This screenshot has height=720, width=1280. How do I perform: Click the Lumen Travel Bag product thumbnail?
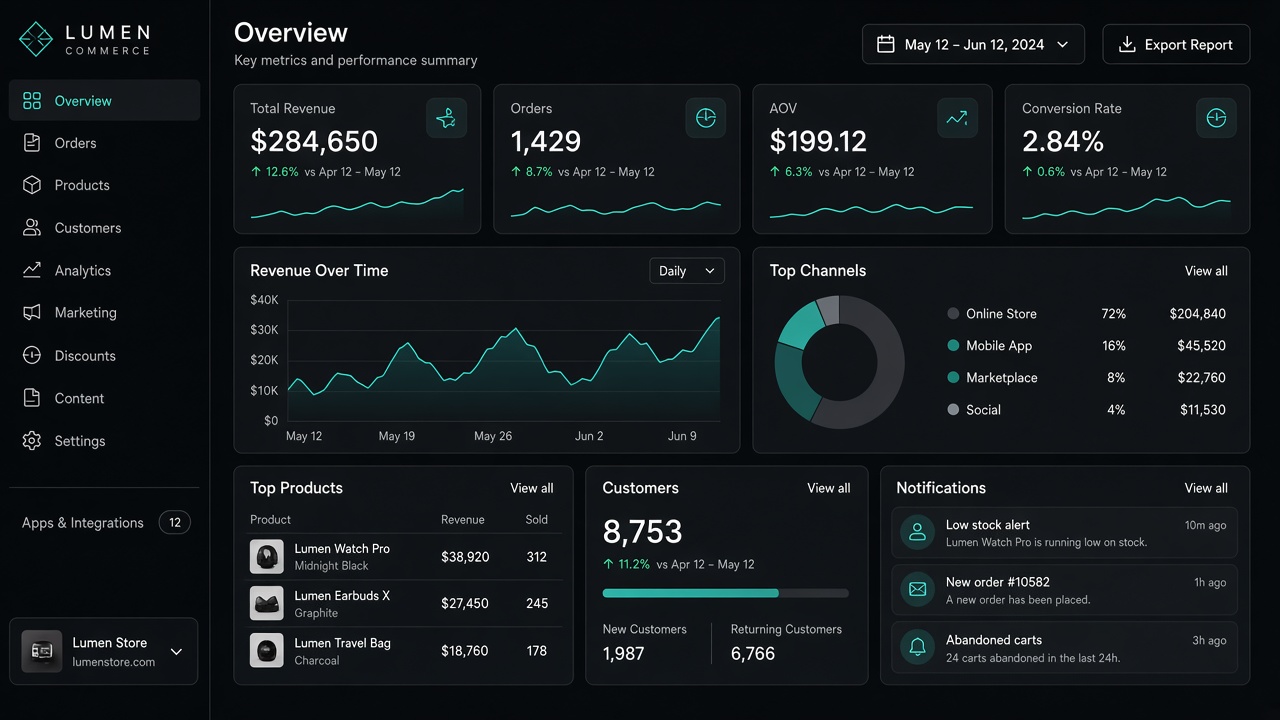267,650
